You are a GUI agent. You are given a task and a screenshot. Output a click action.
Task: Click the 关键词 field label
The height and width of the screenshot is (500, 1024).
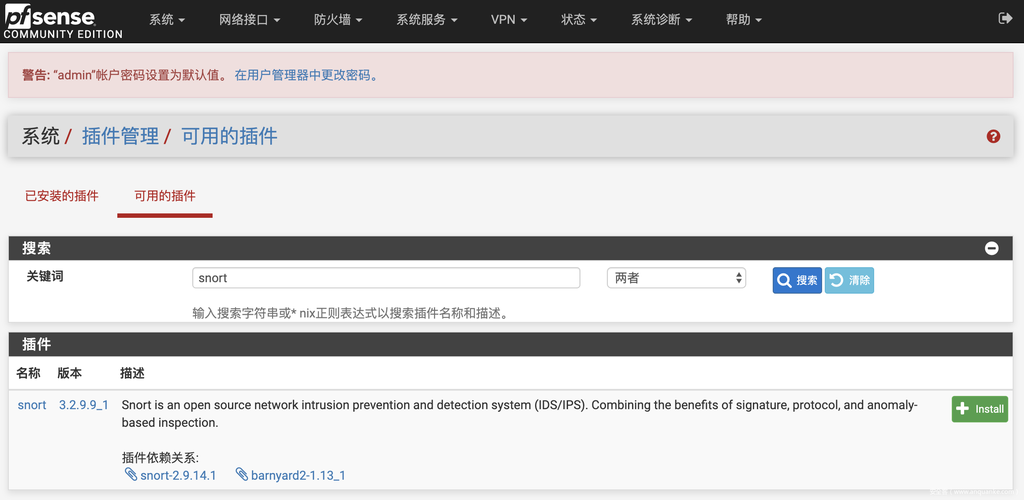(x=45, y=276)
